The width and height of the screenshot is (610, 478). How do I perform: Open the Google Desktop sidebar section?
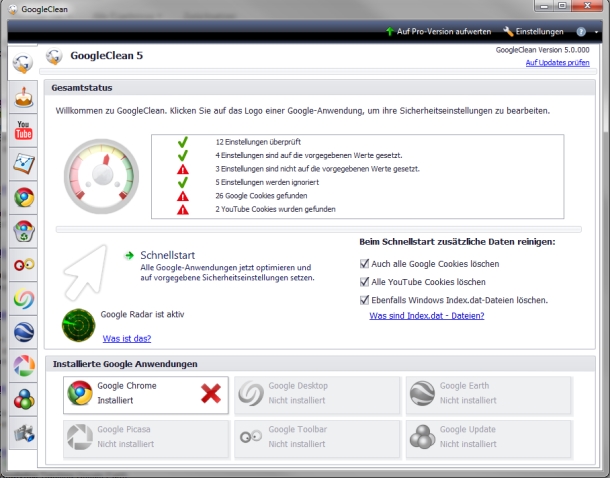(23, 298)
